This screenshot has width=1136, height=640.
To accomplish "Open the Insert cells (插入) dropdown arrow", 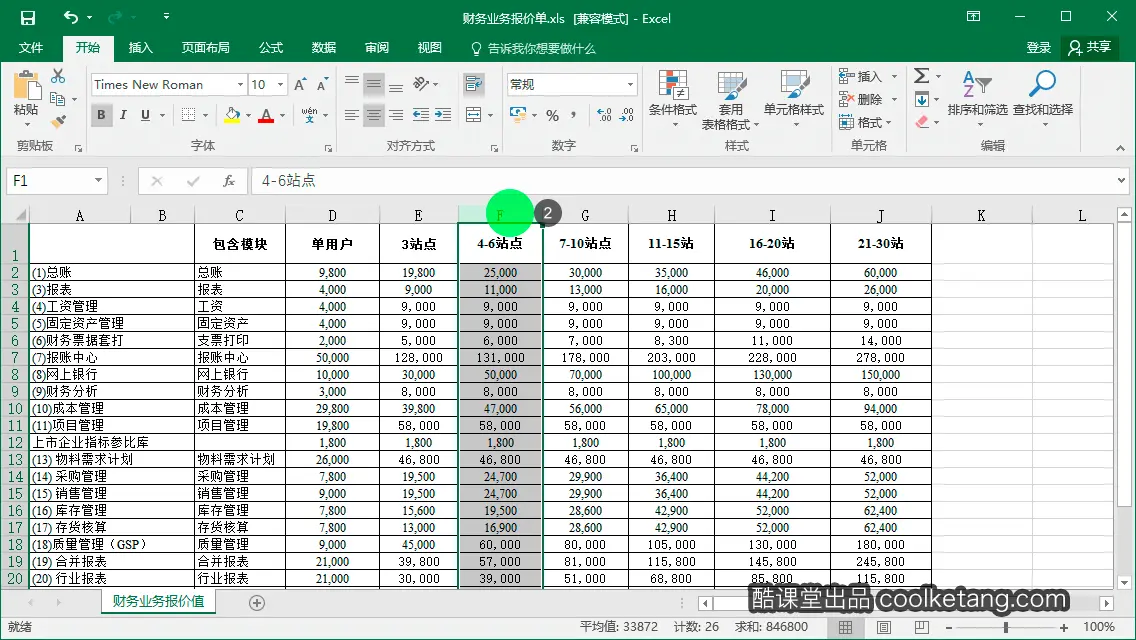I will (894, 76).
